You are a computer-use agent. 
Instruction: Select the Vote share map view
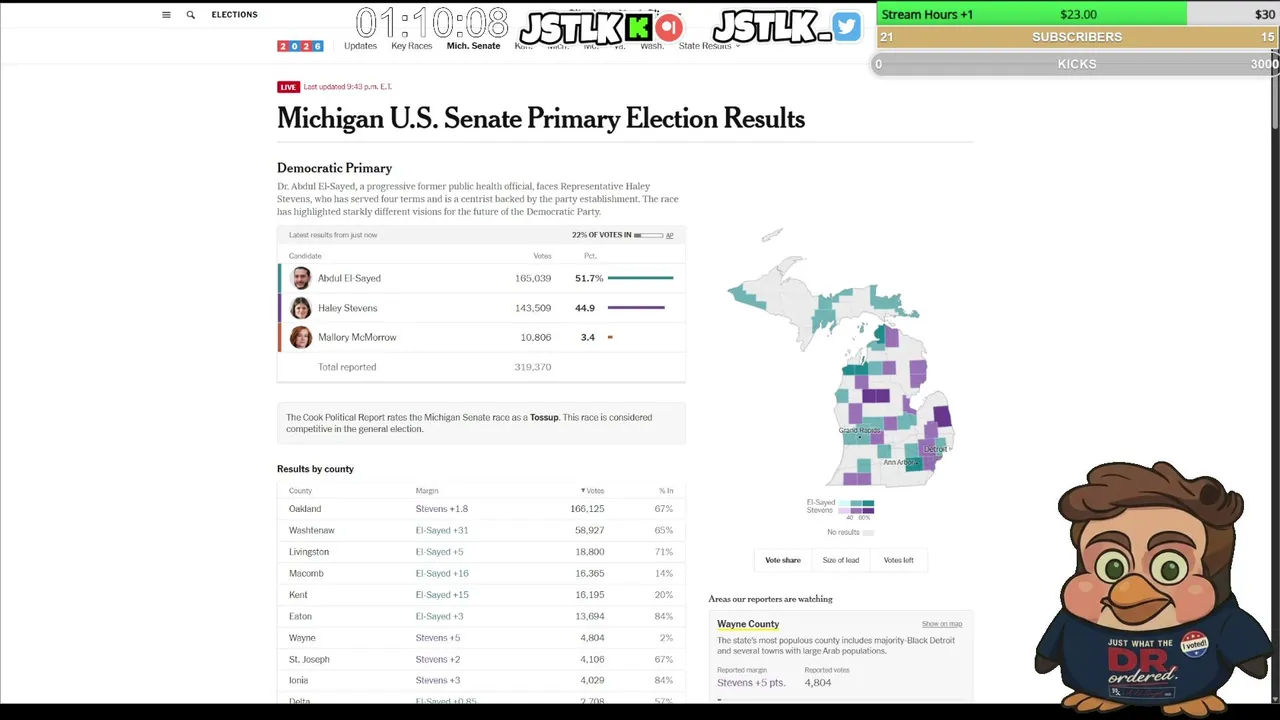(783, 560)
